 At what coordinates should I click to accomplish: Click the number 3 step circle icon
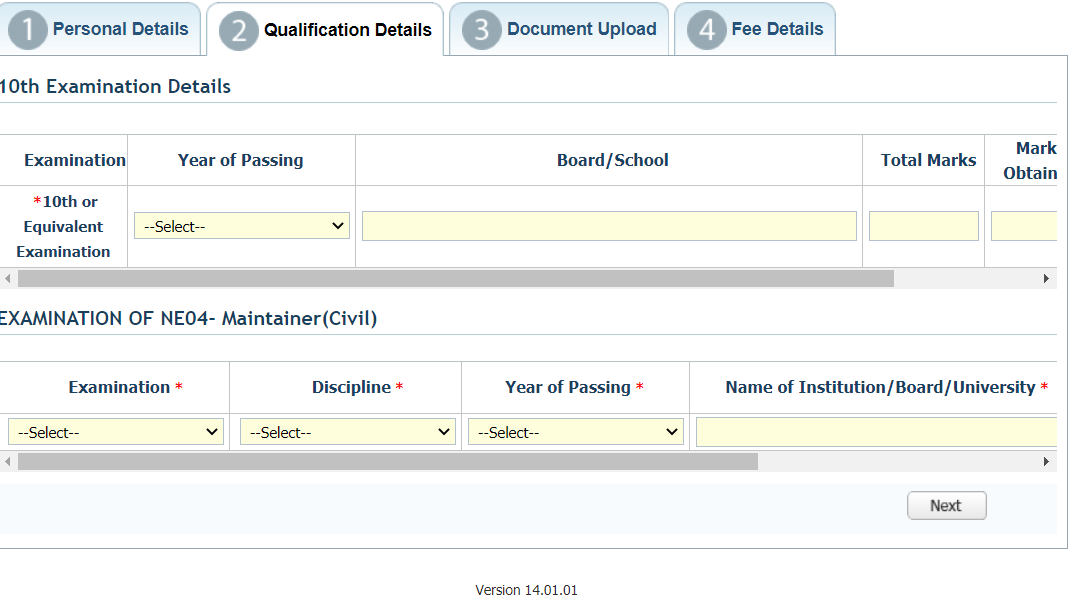481,30
